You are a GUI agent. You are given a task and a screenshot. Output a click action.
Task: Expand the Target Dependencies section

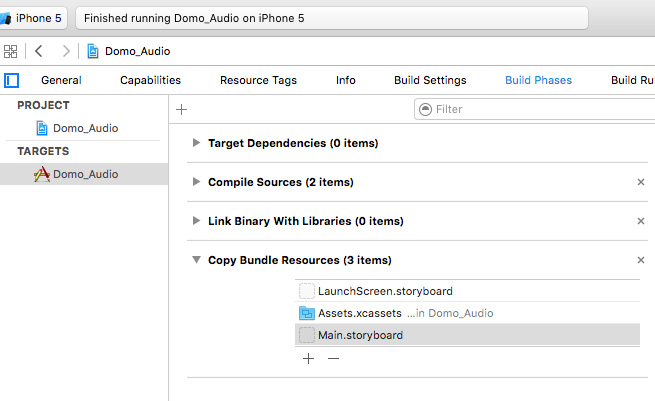click(x=197, y=143)
